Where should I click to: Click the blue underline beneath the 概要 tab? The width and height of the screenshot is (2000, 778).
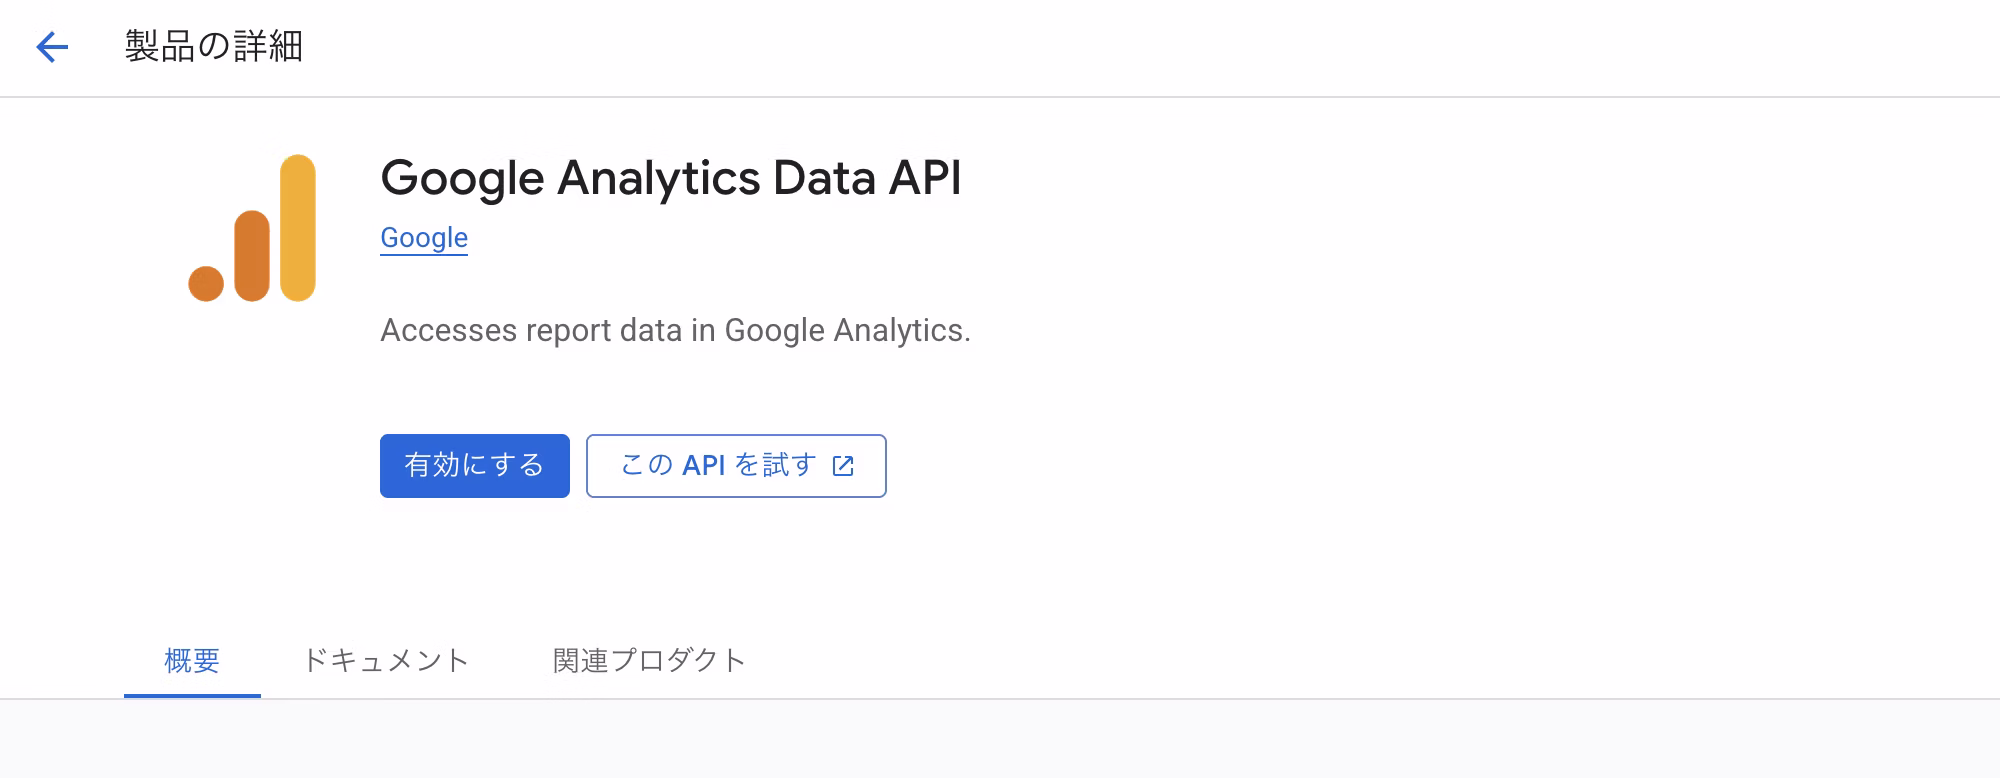(x=192, y=695)
